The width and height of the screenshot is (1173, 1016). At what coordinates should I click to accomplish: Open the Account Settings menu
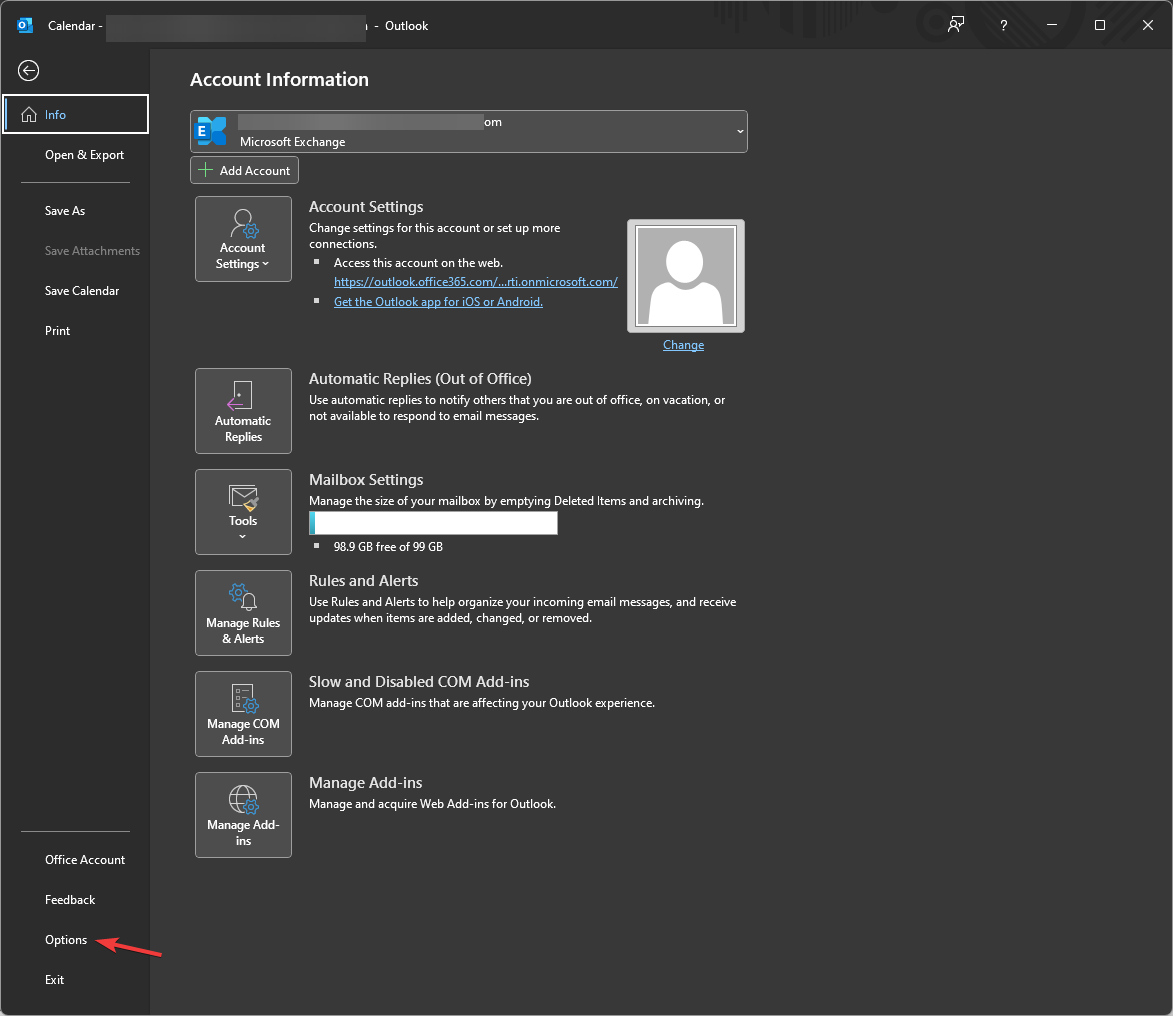pos(243,239)
